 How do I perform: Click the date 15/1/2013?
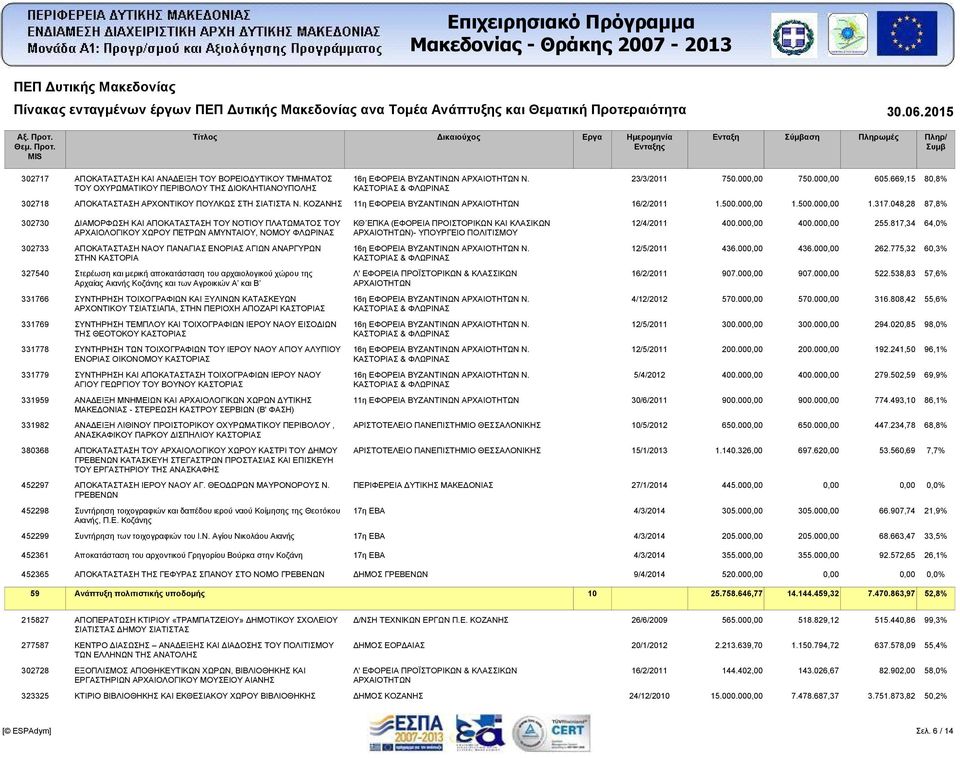649,451
